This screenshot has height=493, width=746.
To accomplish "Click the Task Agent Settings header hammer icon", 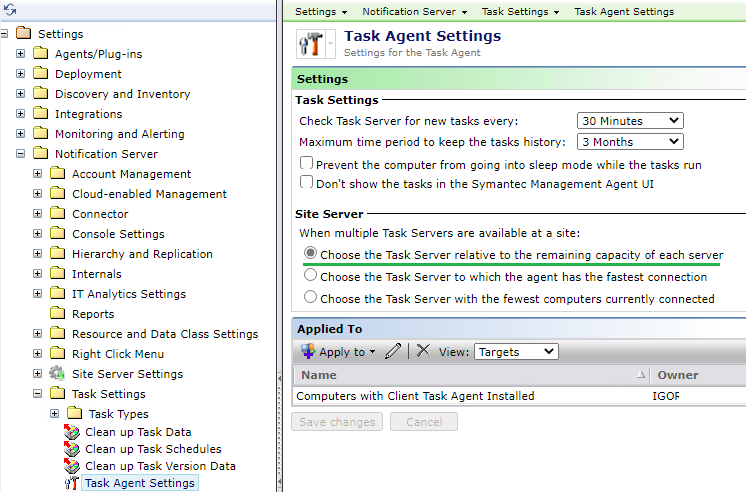I will point(311,44).
